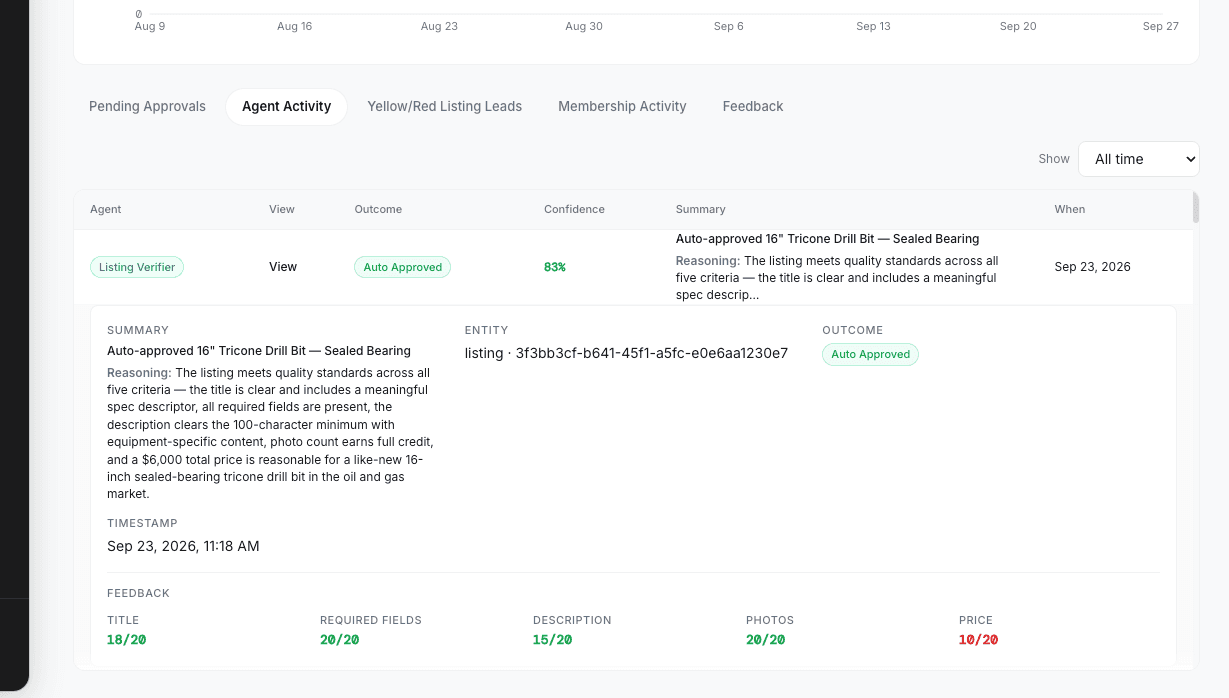
Task: Click the TIMESTAMP label in details panel
Action: [x=142, y=523]
